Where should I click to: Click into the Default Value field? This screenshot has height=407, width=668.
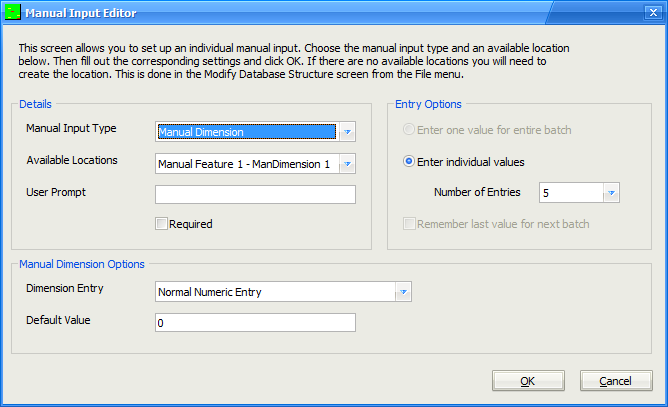coord(255,323)
